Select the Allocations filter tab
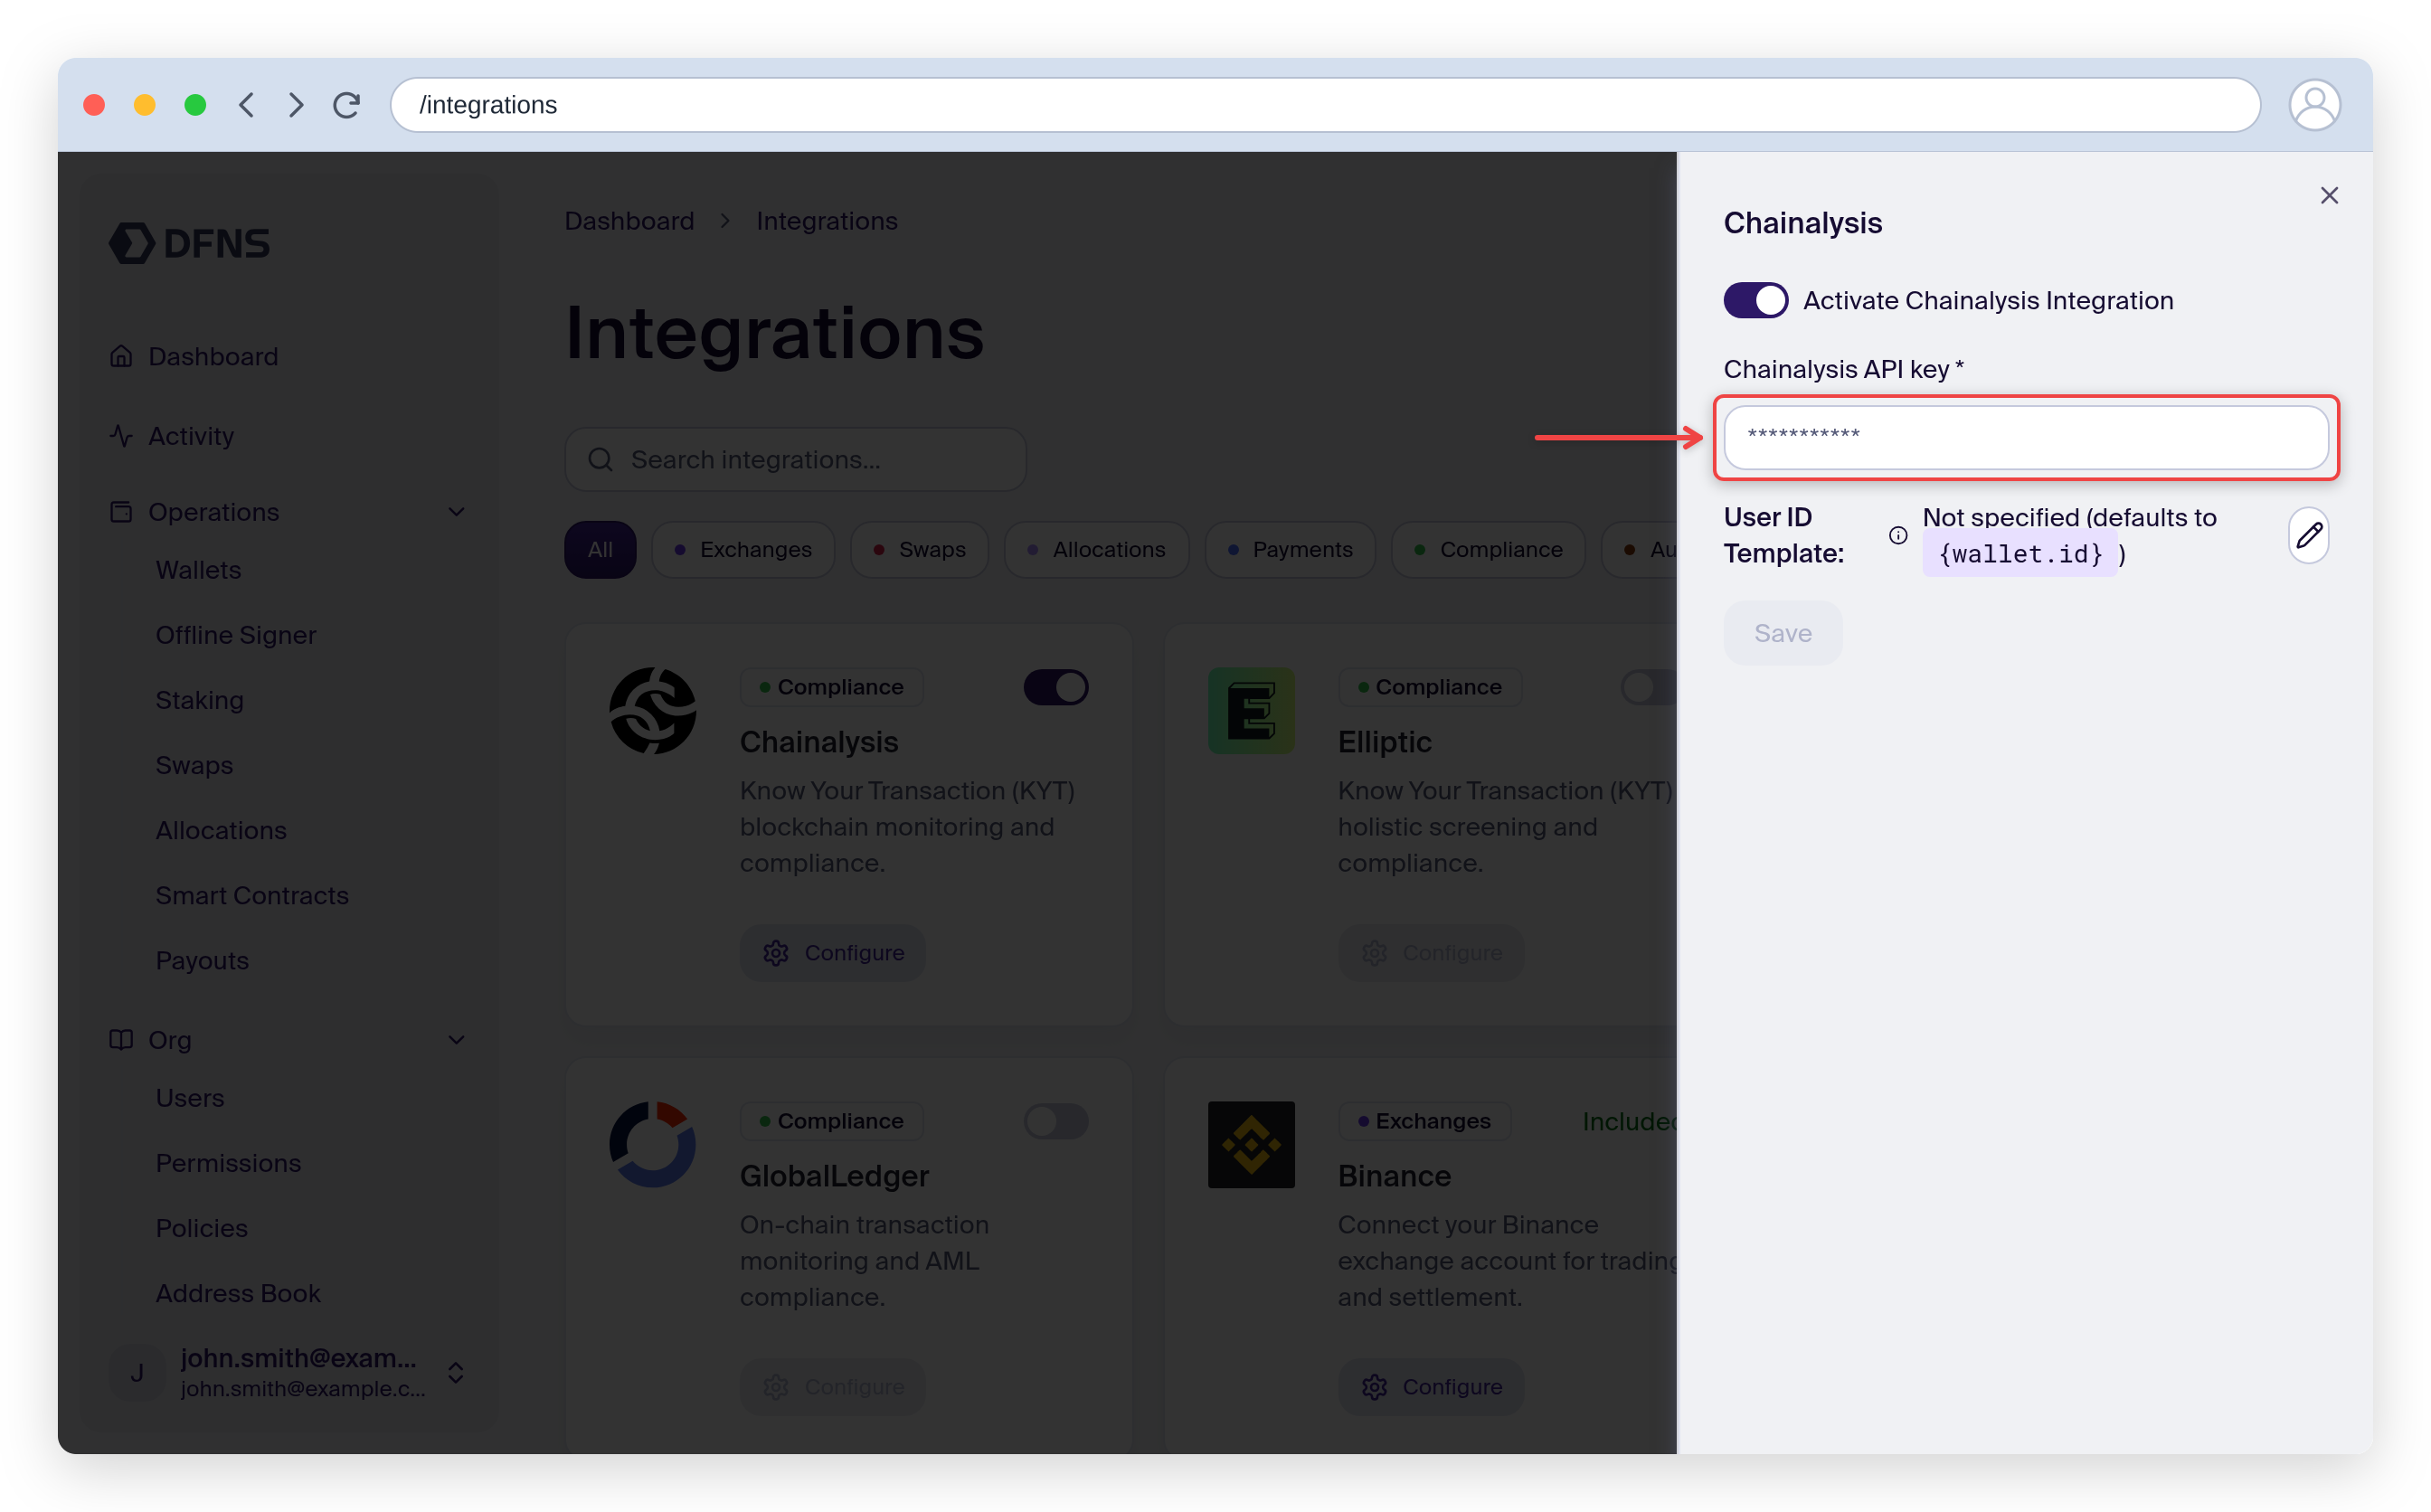Screen dimensions: 2431x1512 coord(1096,549)
